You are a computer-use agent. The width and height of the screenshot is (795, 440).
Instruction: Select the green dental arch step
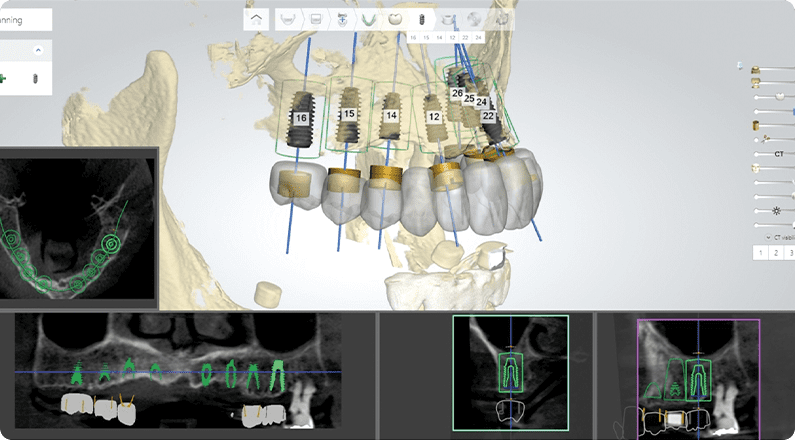368,18
